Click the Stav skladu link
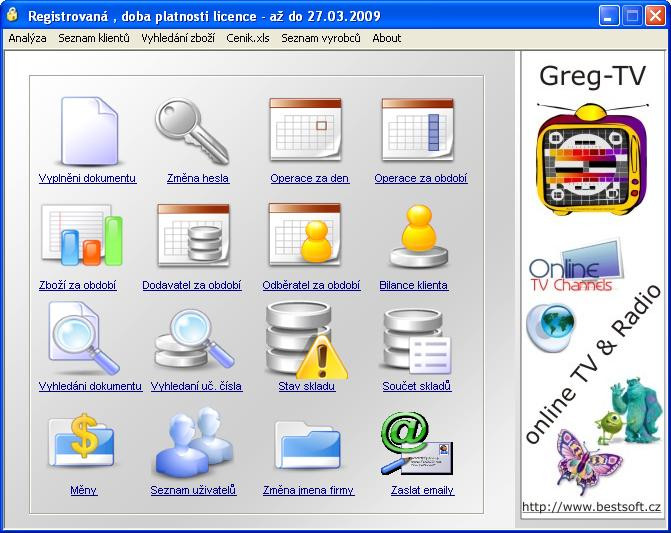Screen dimensions: 671x533 click(x=306, y=386)
